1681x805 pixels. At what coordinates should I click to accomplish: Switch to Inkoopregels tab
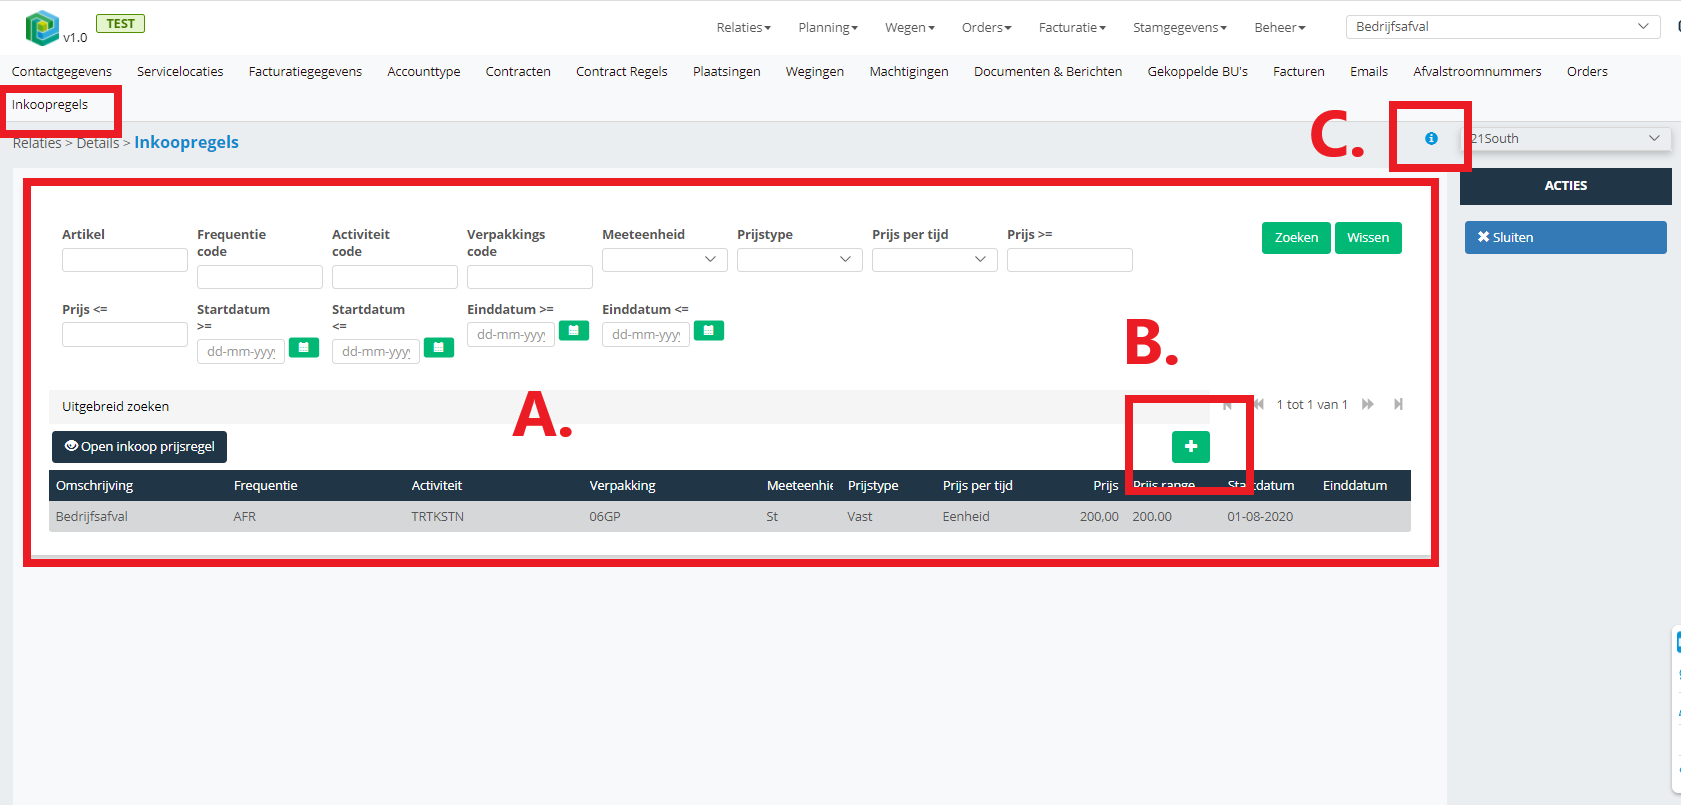point(50,104)
